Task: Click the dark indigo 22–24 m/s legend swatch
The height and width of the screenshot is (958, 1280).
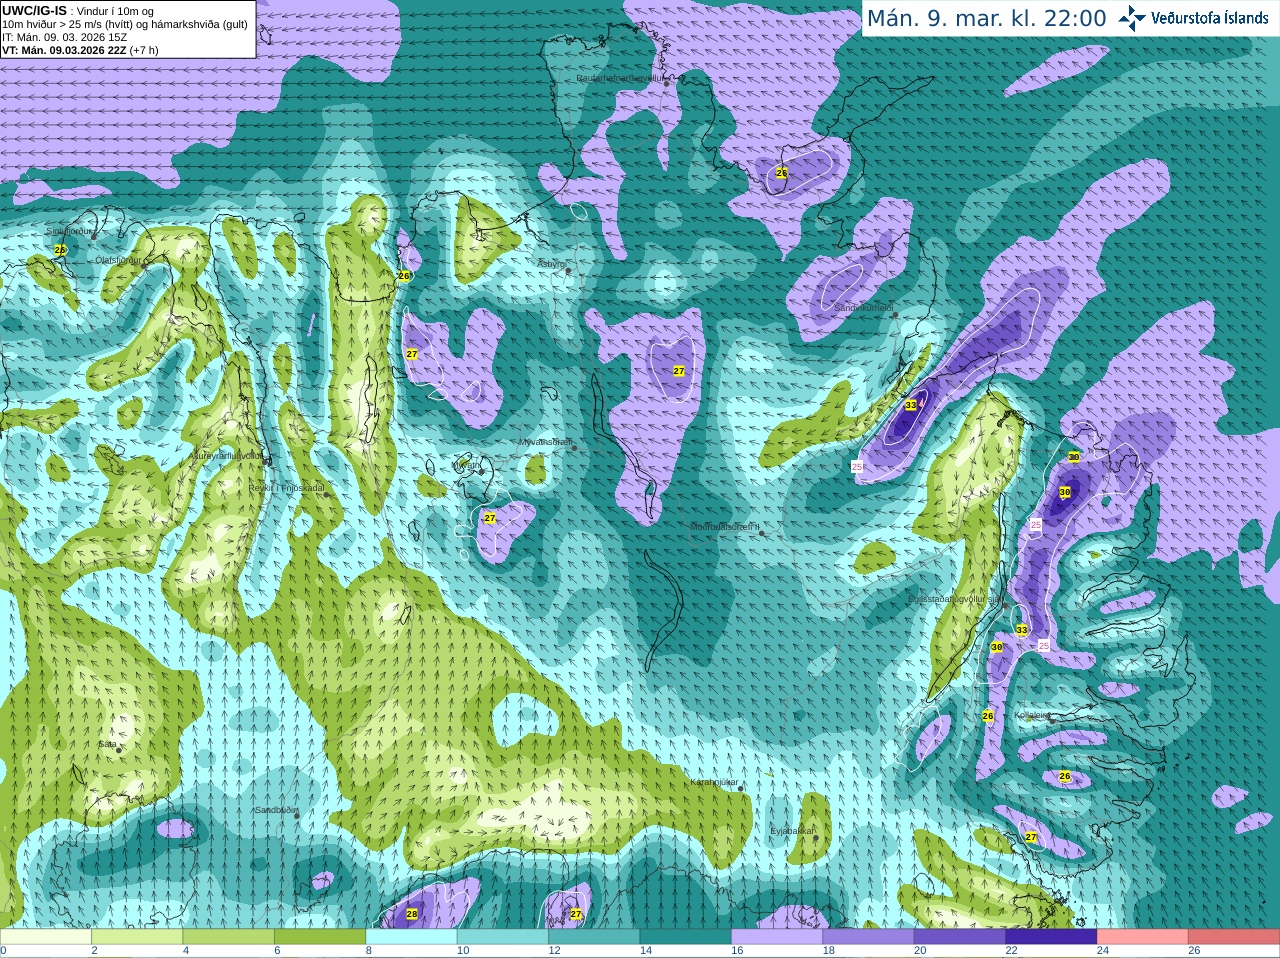Action: (x=1051, y=937)
